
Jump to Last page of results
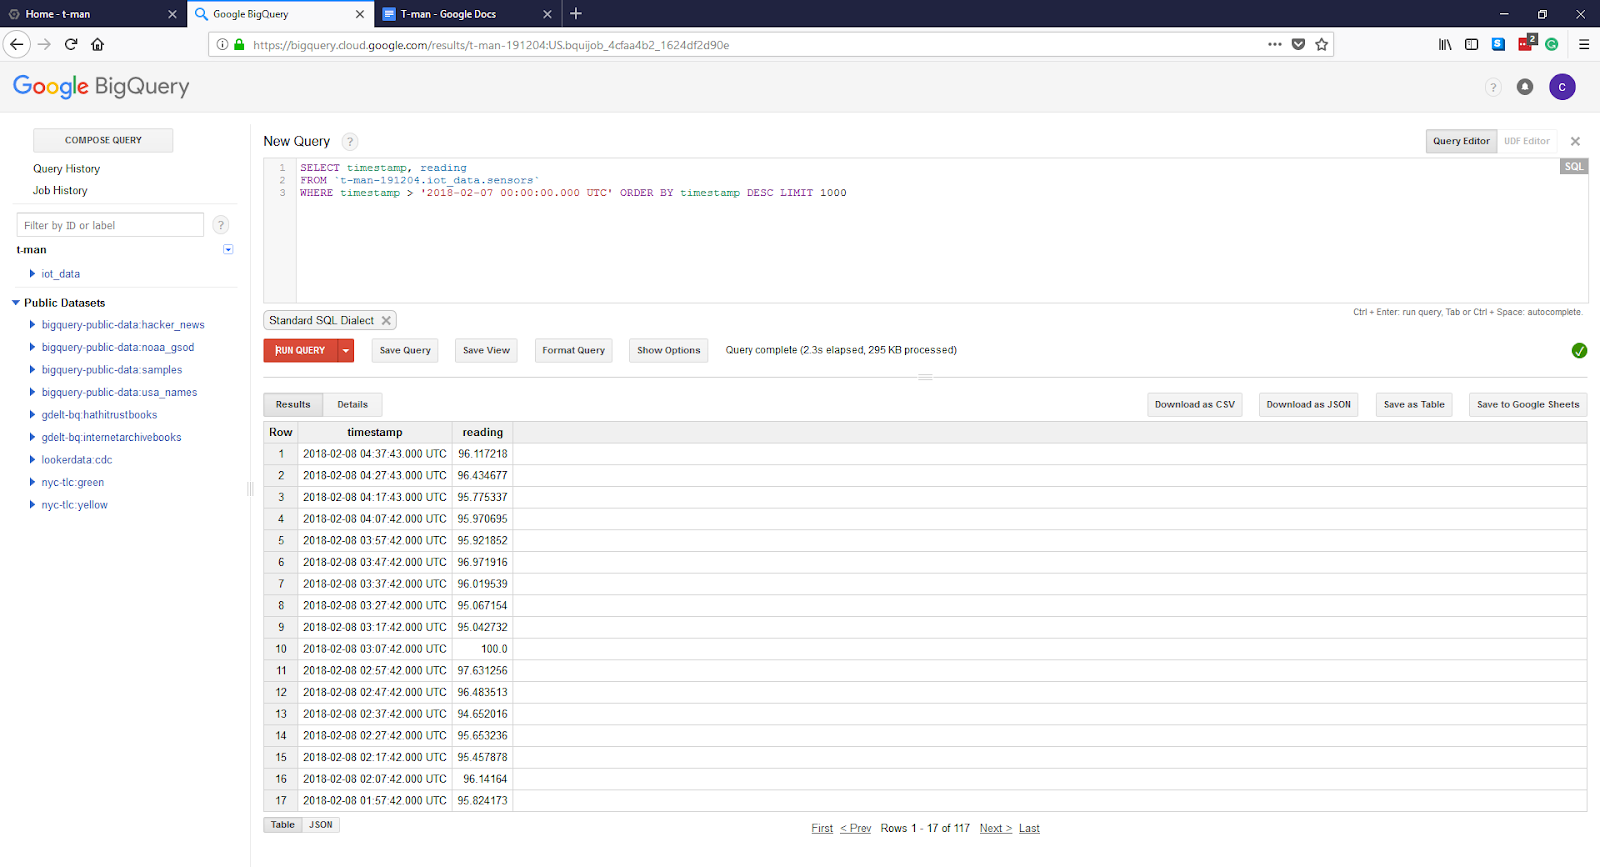(x=1029, y=828)
